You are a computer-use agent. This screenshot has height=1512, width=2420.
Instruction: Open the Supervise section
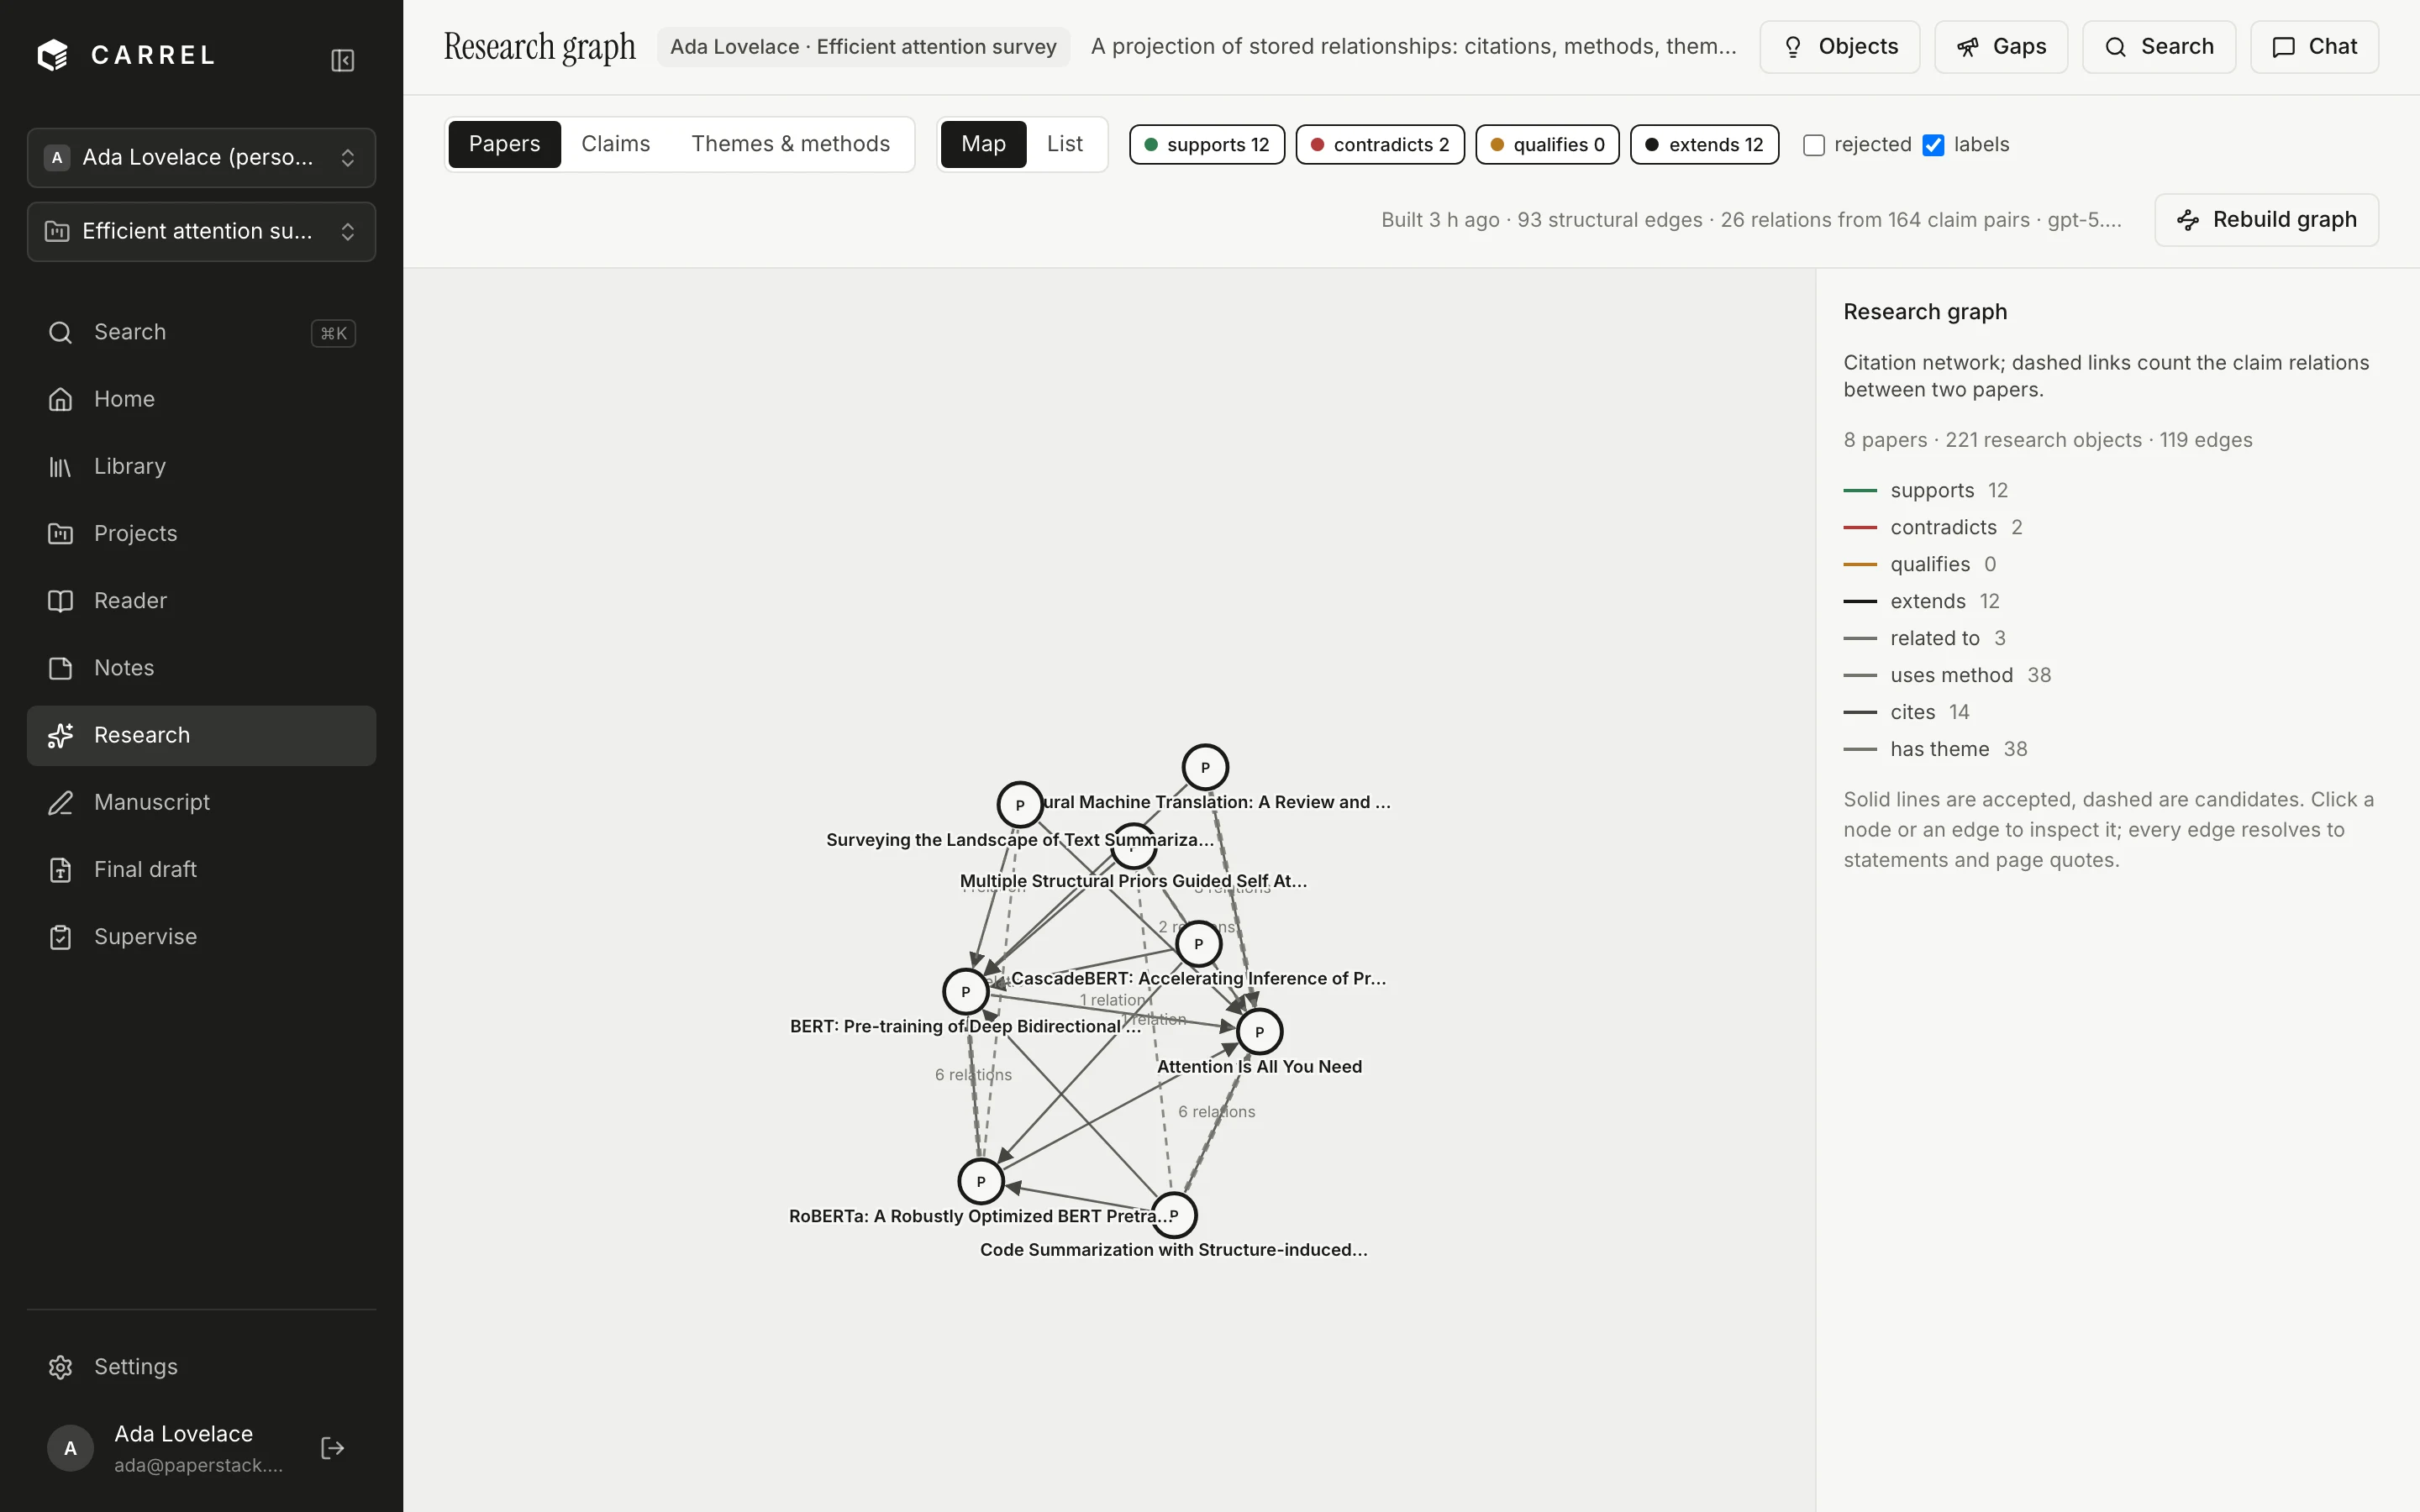201,937
